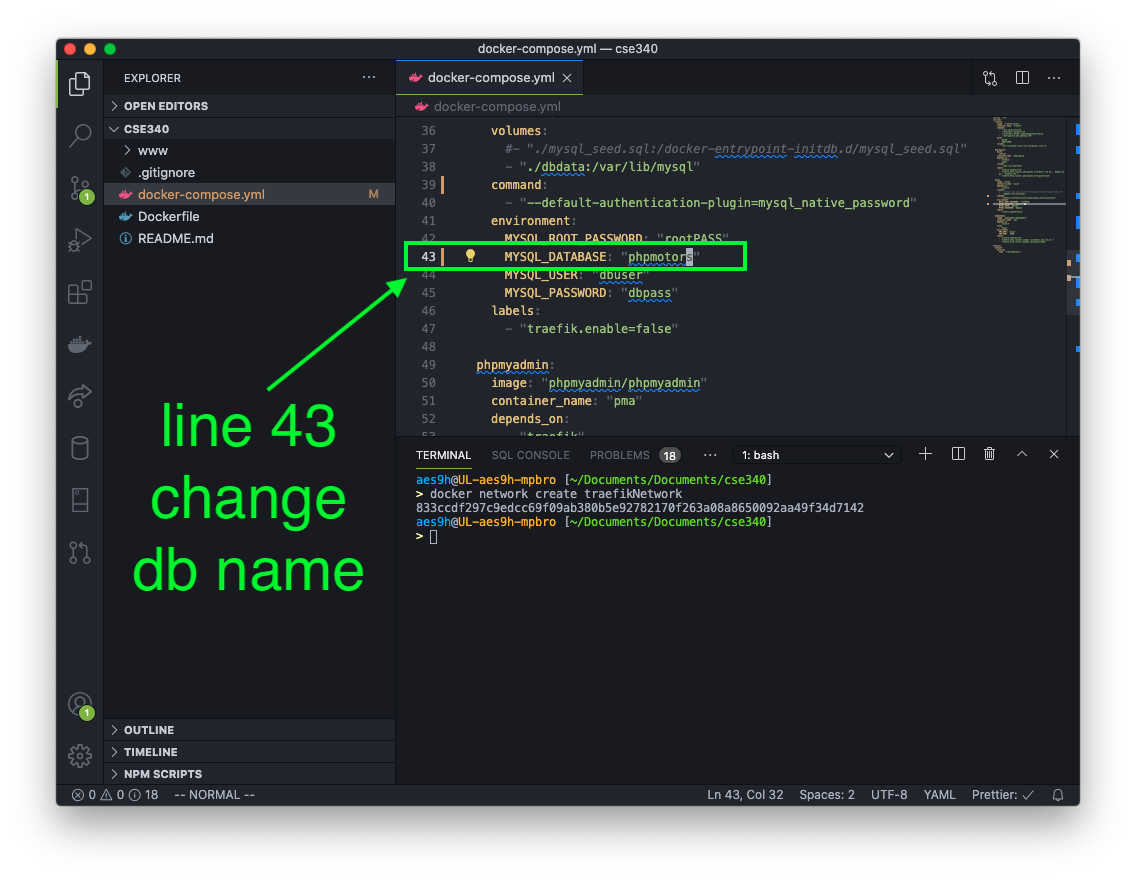Switch to the TERMINAL panel tab
The height and width of the screenshot is (880, 1136).
coord(443,455)
